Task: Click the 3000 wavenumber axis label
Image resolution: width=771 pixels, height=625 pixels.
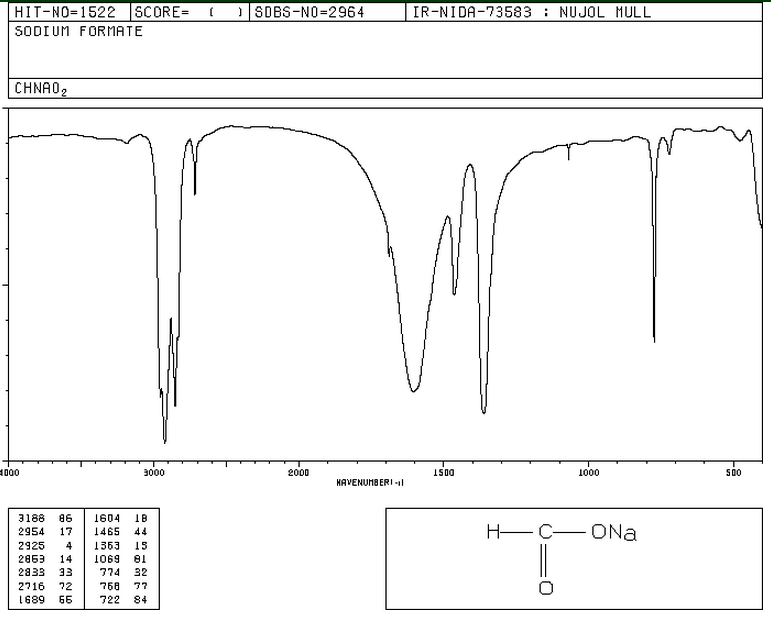Action: pos(153,473)
